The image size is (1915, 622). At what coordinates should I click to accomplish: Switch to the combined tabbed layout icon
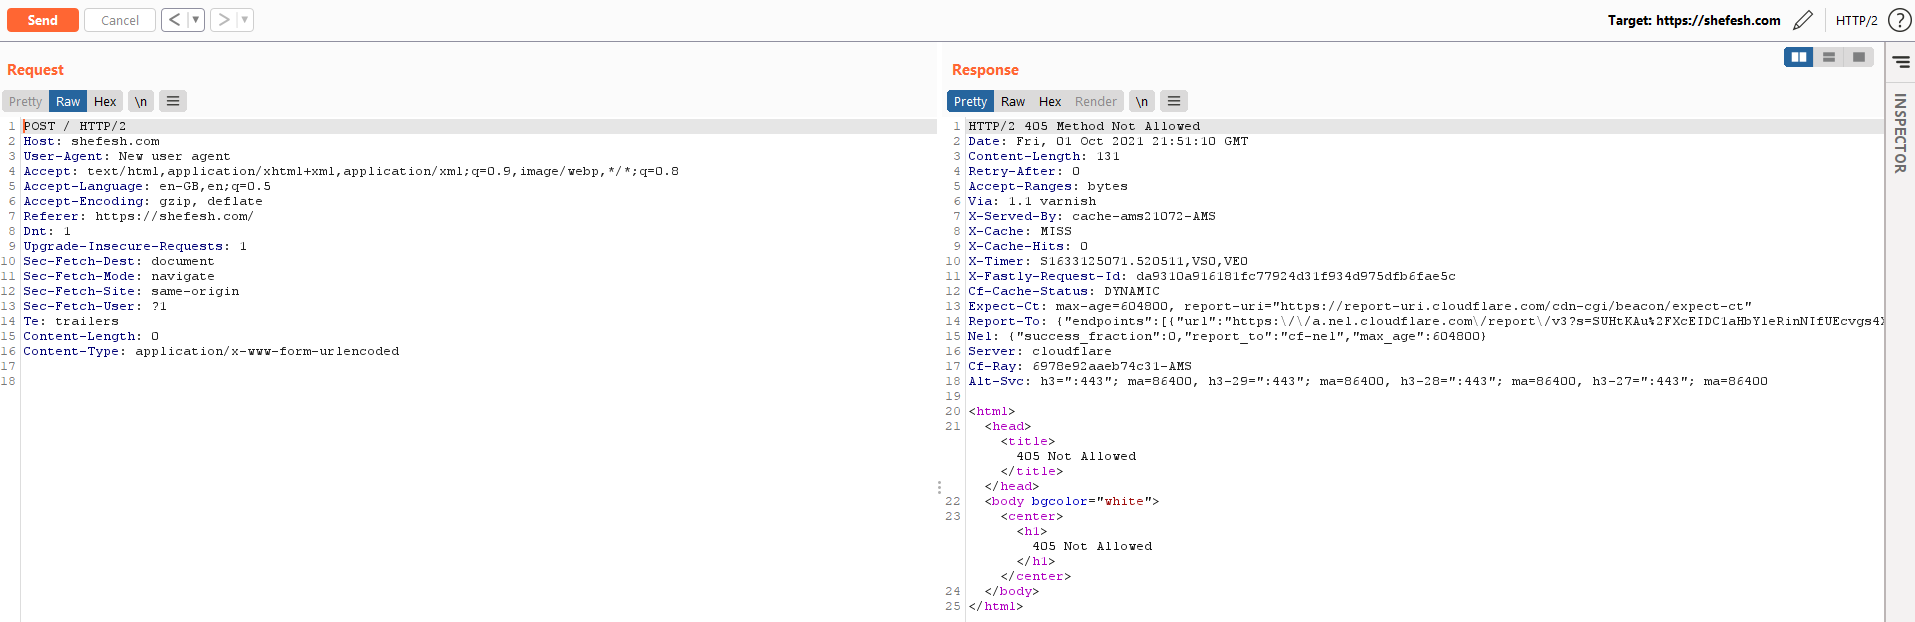coord(1859,57)
